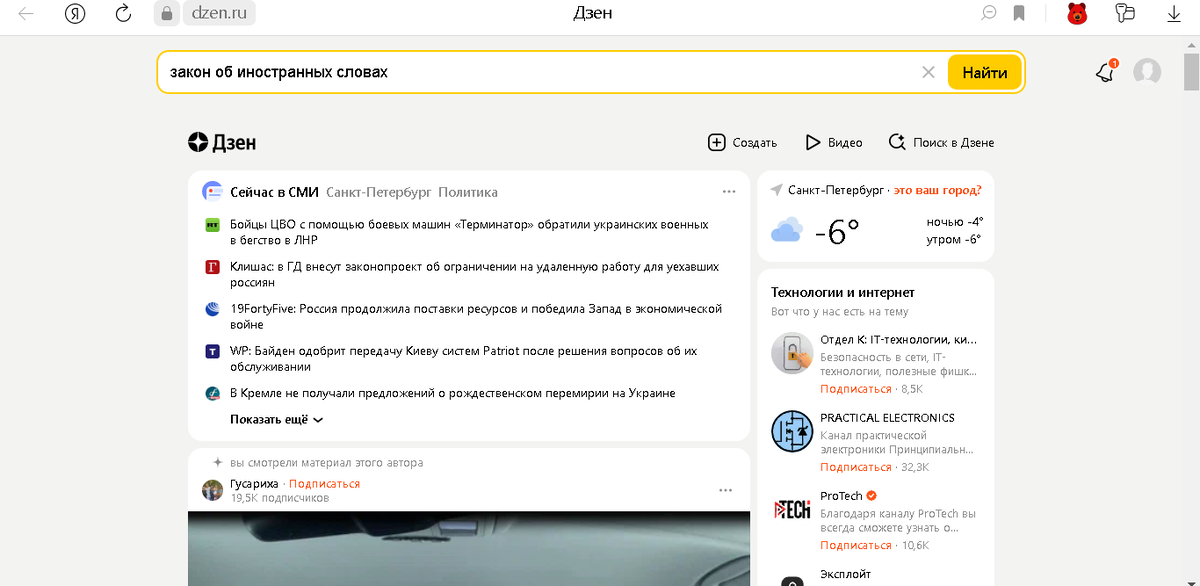Screen dimensions: 1200x586
Task: Open the Отдел К: IT-технологии channel
Action: (899, 339)
